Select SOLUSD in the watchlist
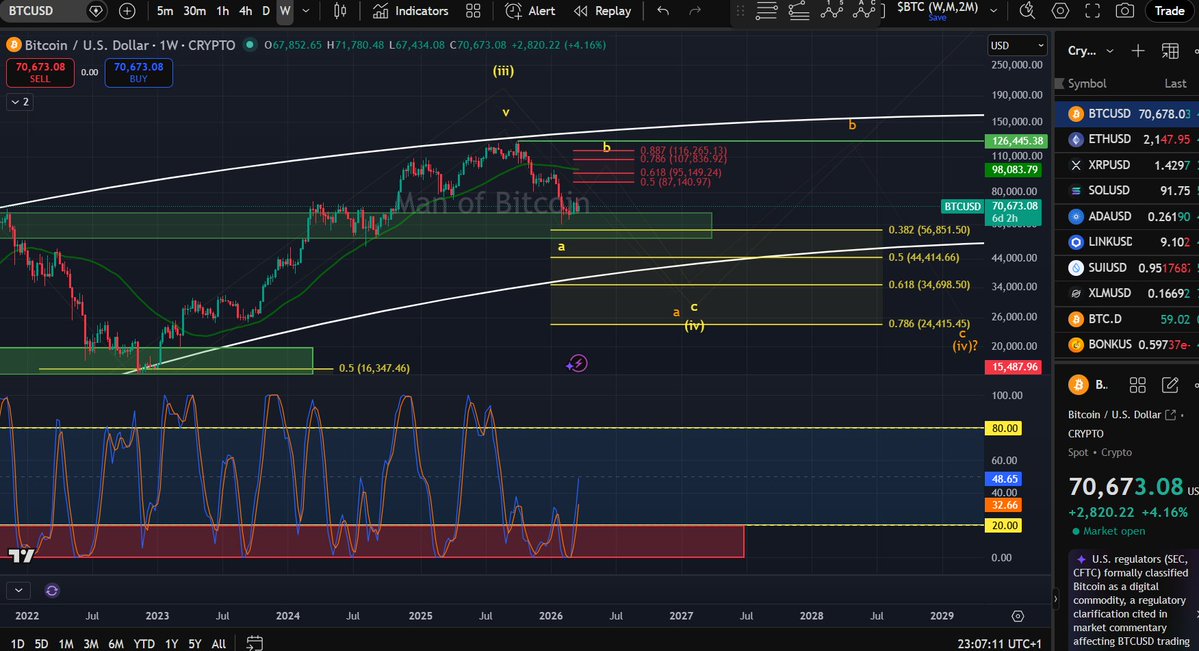The image size is (1199, 651). (x=1127, y=190)
